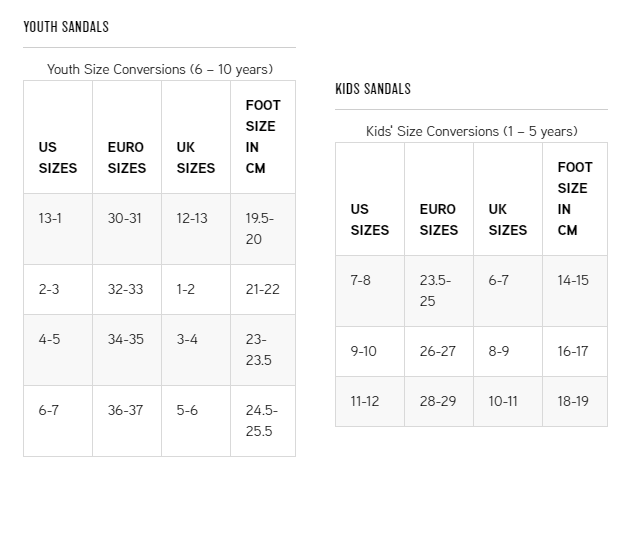Select the Youth Size Conversions caption
634x538 pixels.
pos(160,69)
